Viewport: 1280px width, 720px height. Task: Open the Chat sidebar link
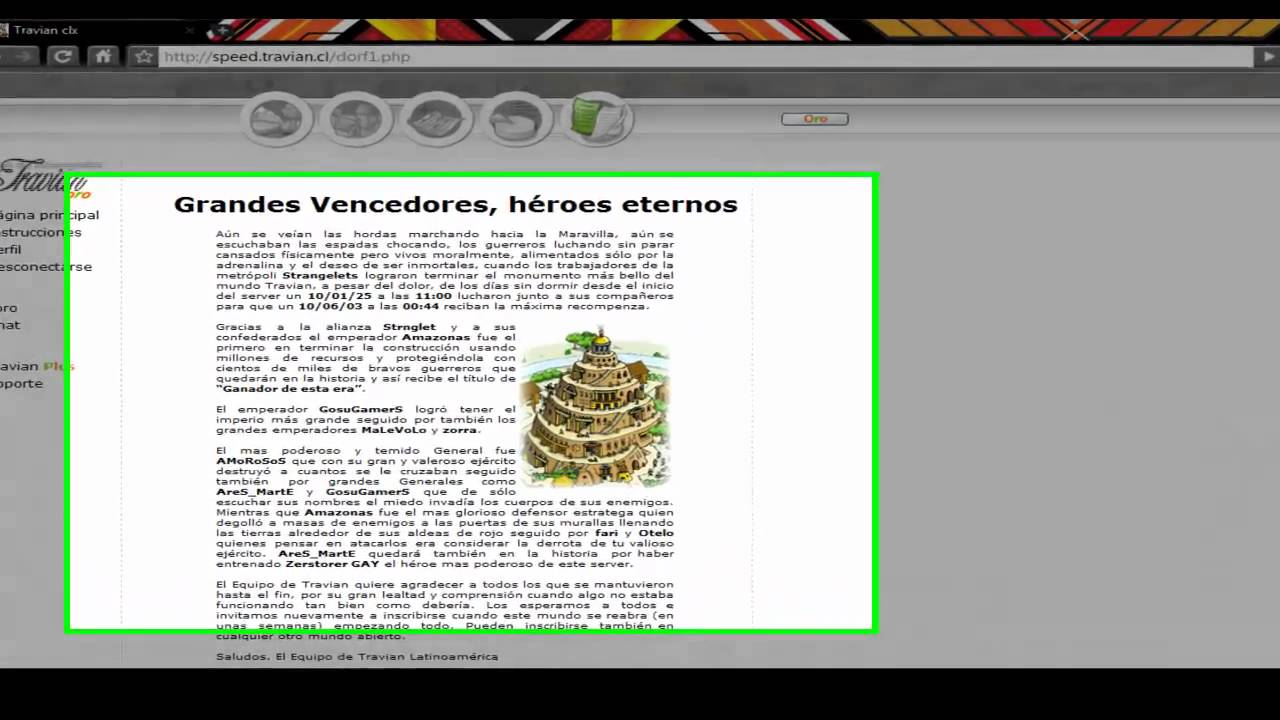(10, 325)
